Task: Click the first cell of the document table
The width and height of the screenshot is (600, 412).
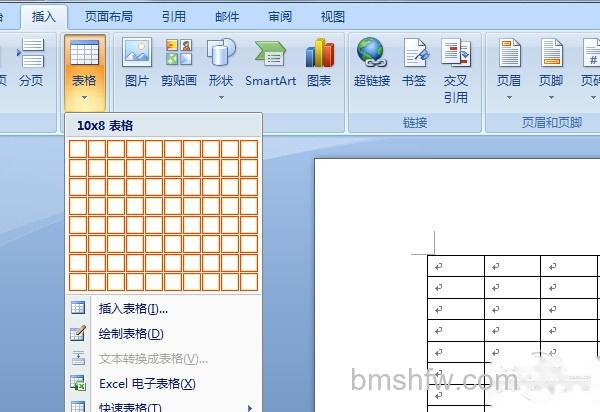Action: click(456, 266)
